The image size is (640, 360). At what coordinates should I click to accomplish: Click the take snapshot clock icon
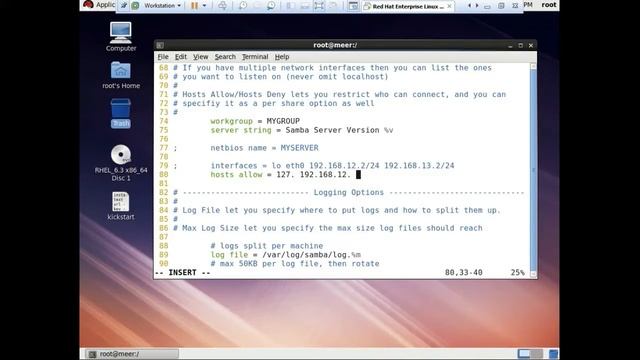tap(243, 6)
